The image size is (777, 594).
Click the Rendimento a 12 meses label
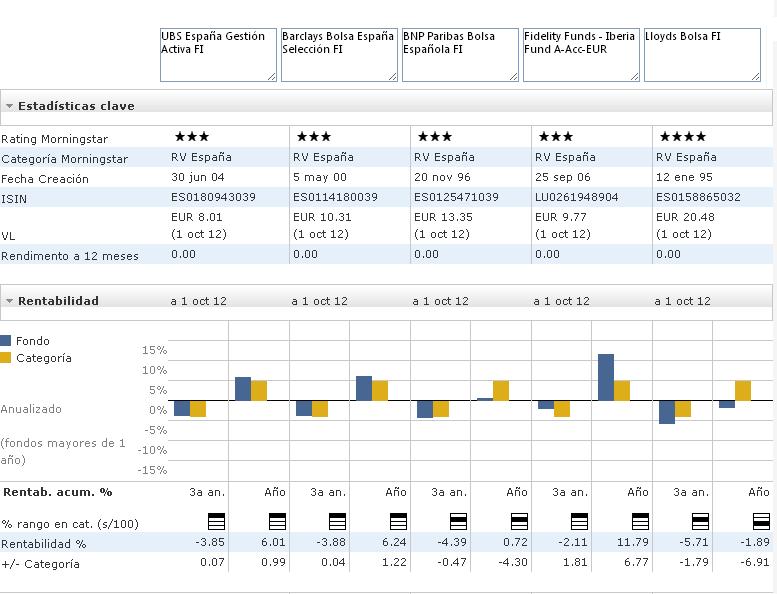pyautogui.click(x=70, y=256)
